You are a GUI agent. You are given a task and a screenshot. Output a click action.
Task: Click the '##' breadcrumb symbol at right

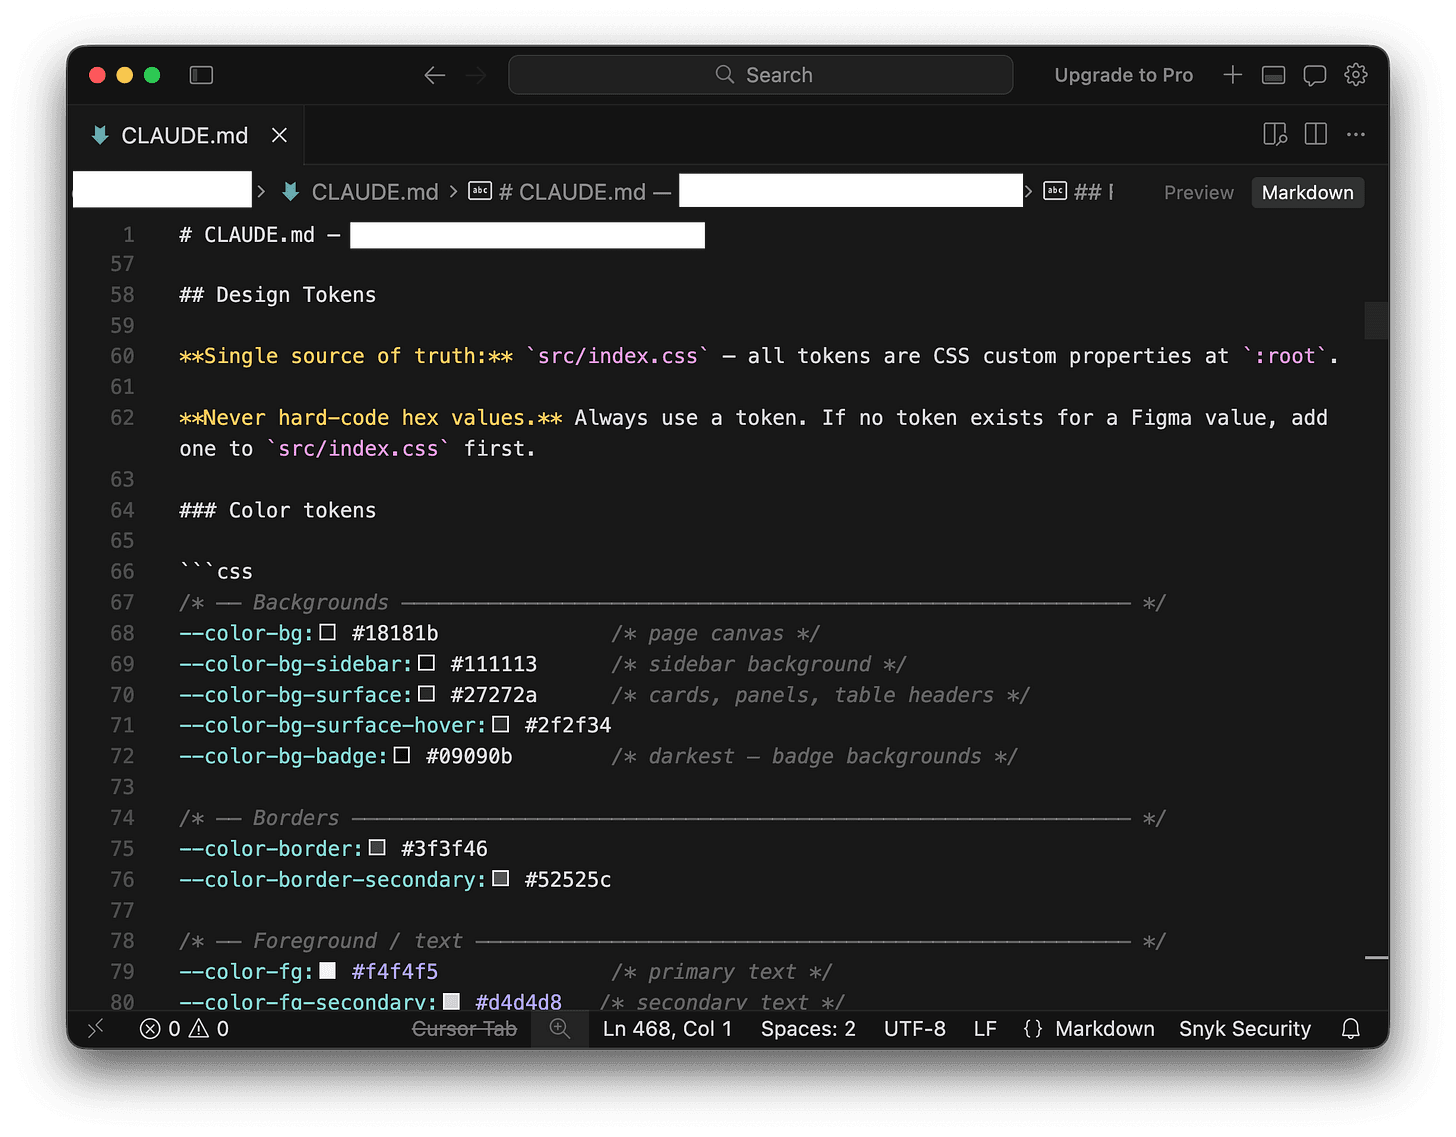click(x=1080, y=192)
